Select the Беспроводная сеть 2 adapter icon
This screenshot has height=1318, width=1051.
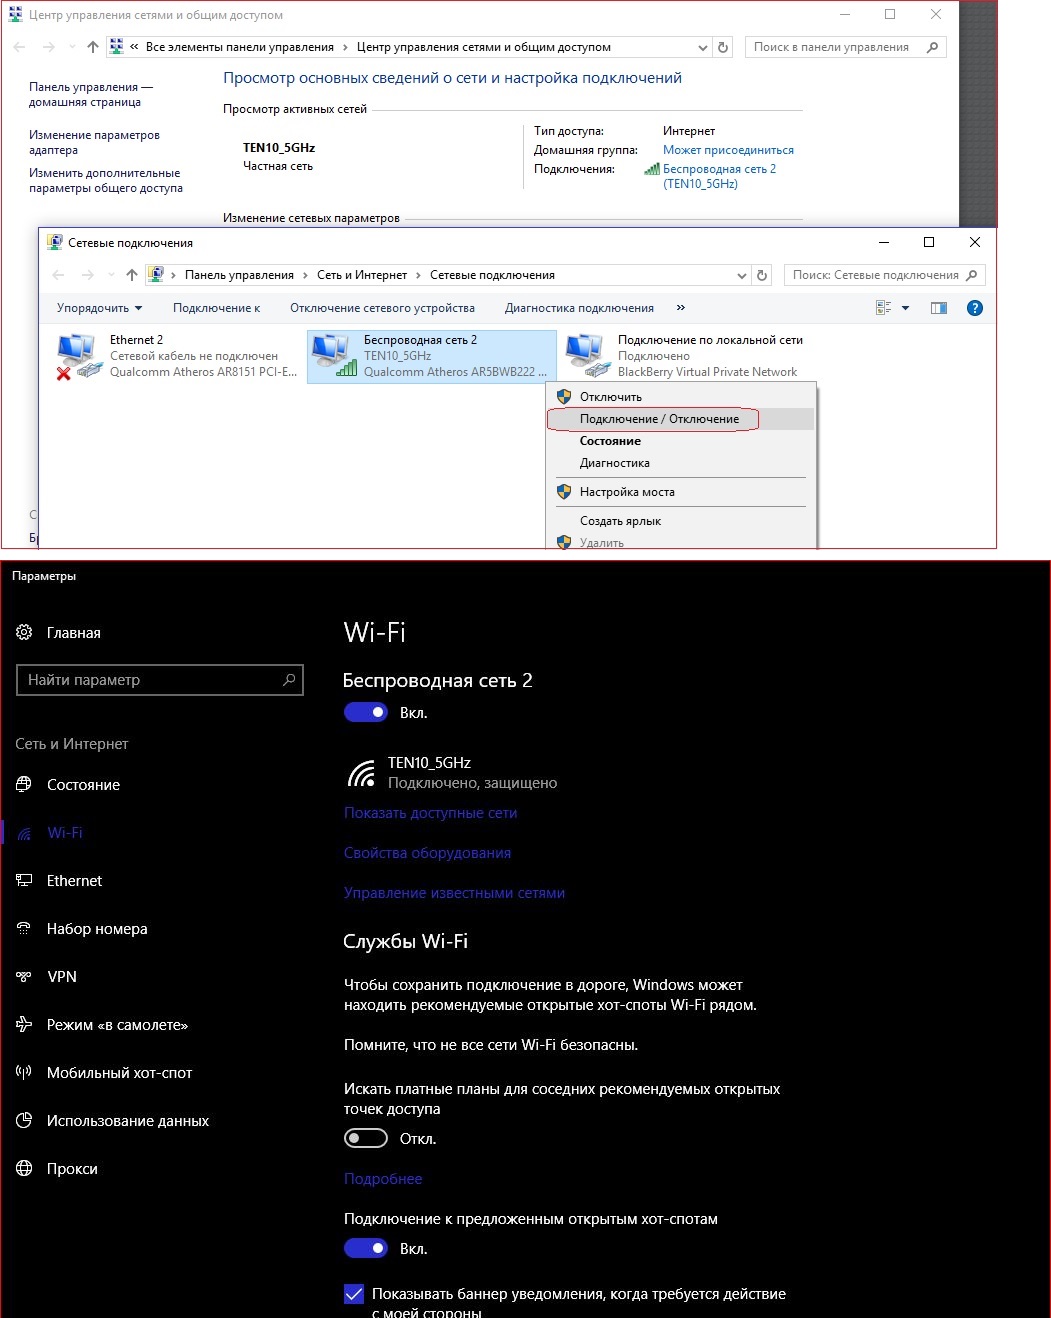(x=334, y=356)
